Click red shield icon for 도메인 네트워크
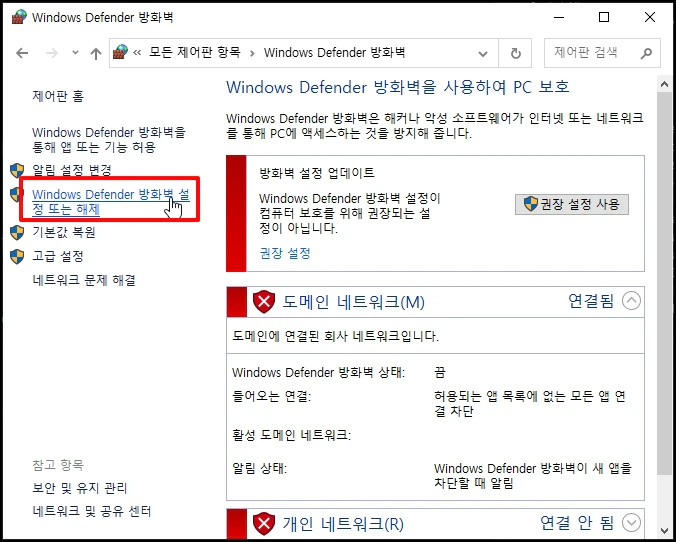676x542 pixels. tap(264, 302)
